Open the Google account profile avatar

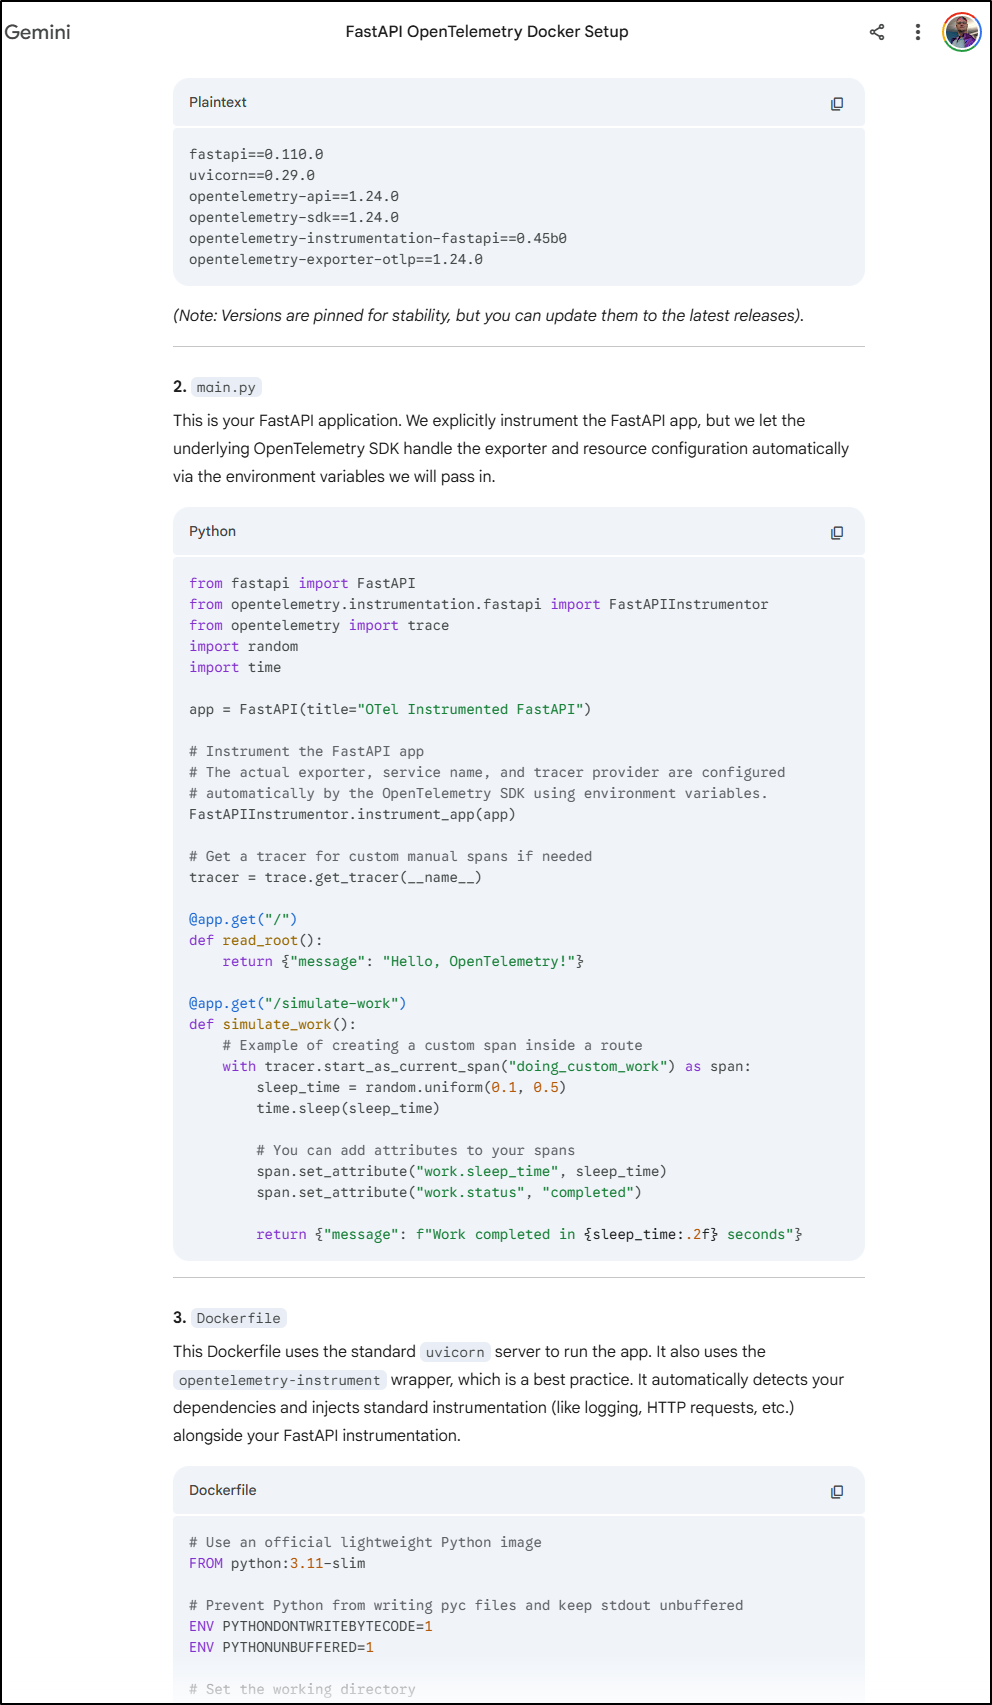(x=961, y=32)
